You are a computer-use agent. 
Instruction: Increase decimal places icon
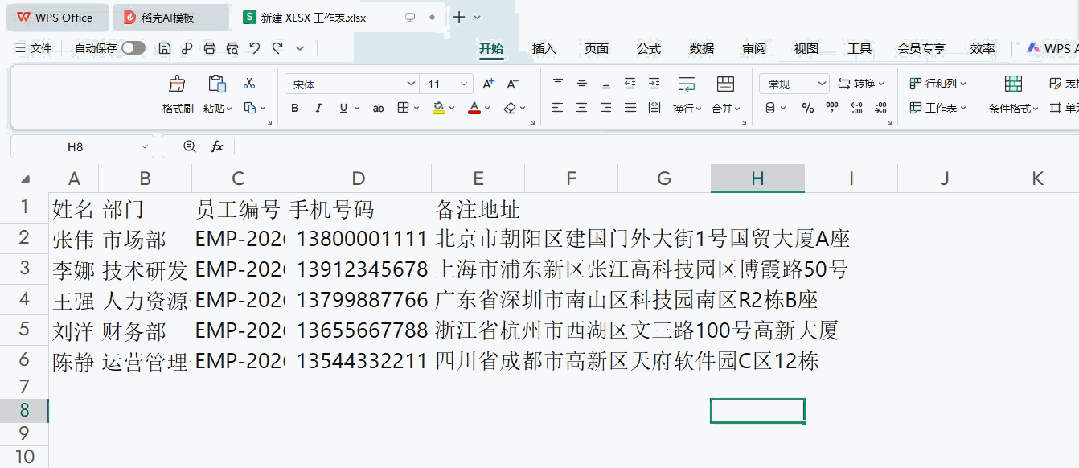(x=857, y=107)
